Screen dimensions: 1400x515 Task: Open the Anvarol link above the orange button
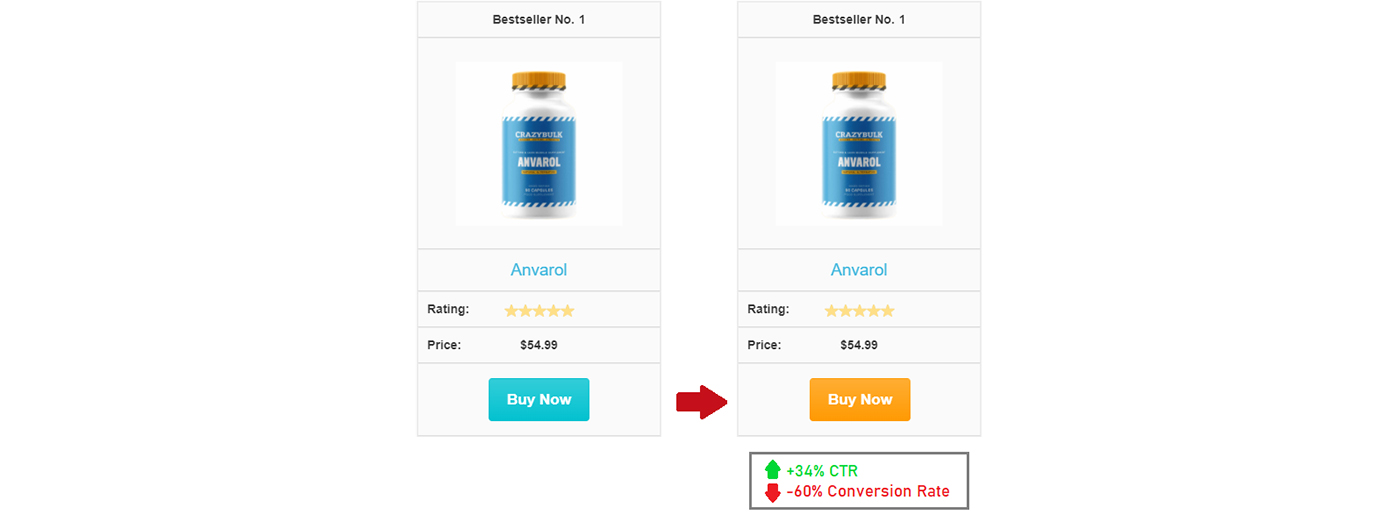point(859,270)
